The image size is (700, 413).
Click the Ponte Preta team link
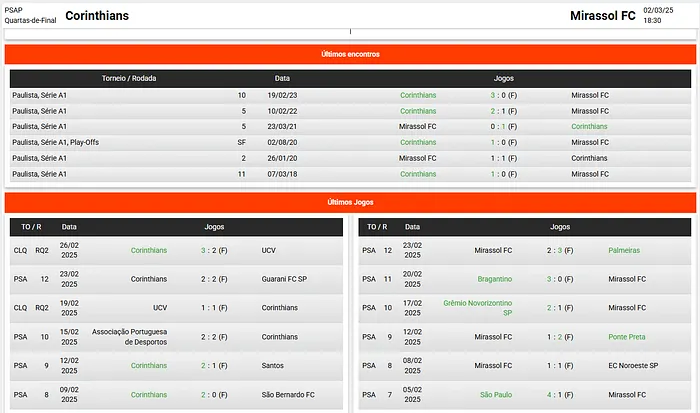[x=628, y=337]
